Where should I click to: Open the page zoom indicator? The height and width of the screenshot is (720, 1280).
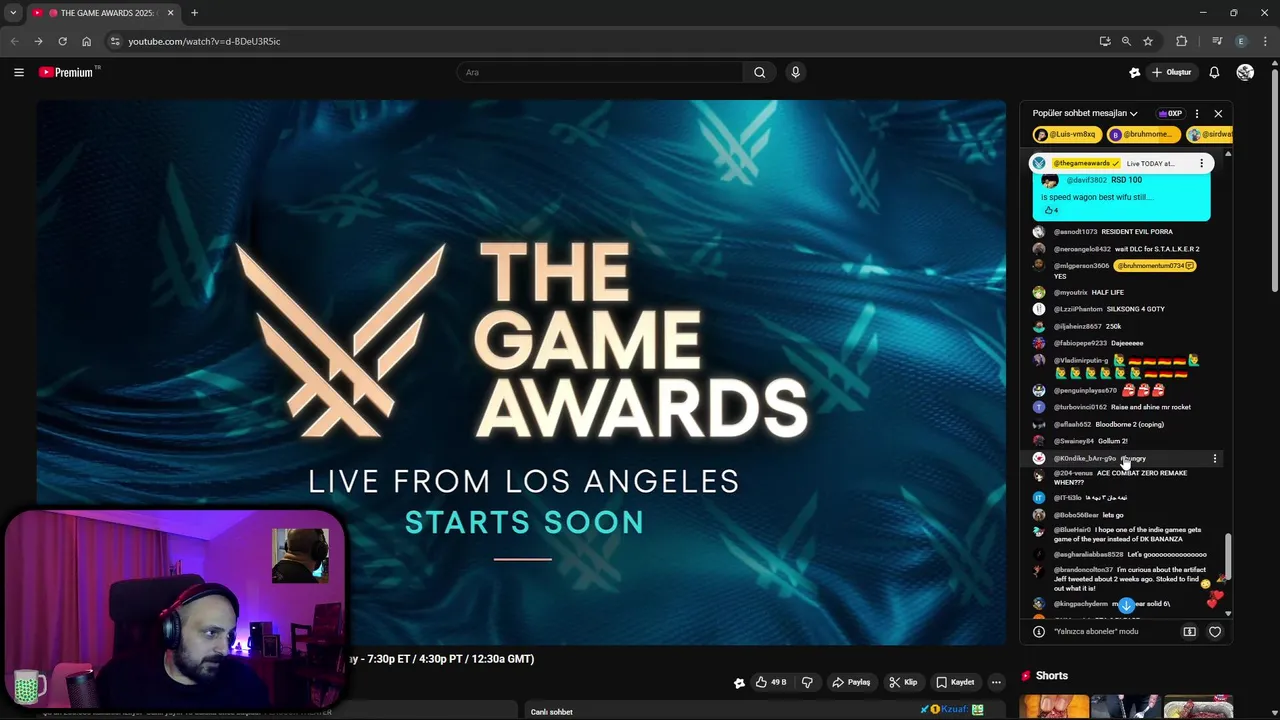click(1126, 41)
